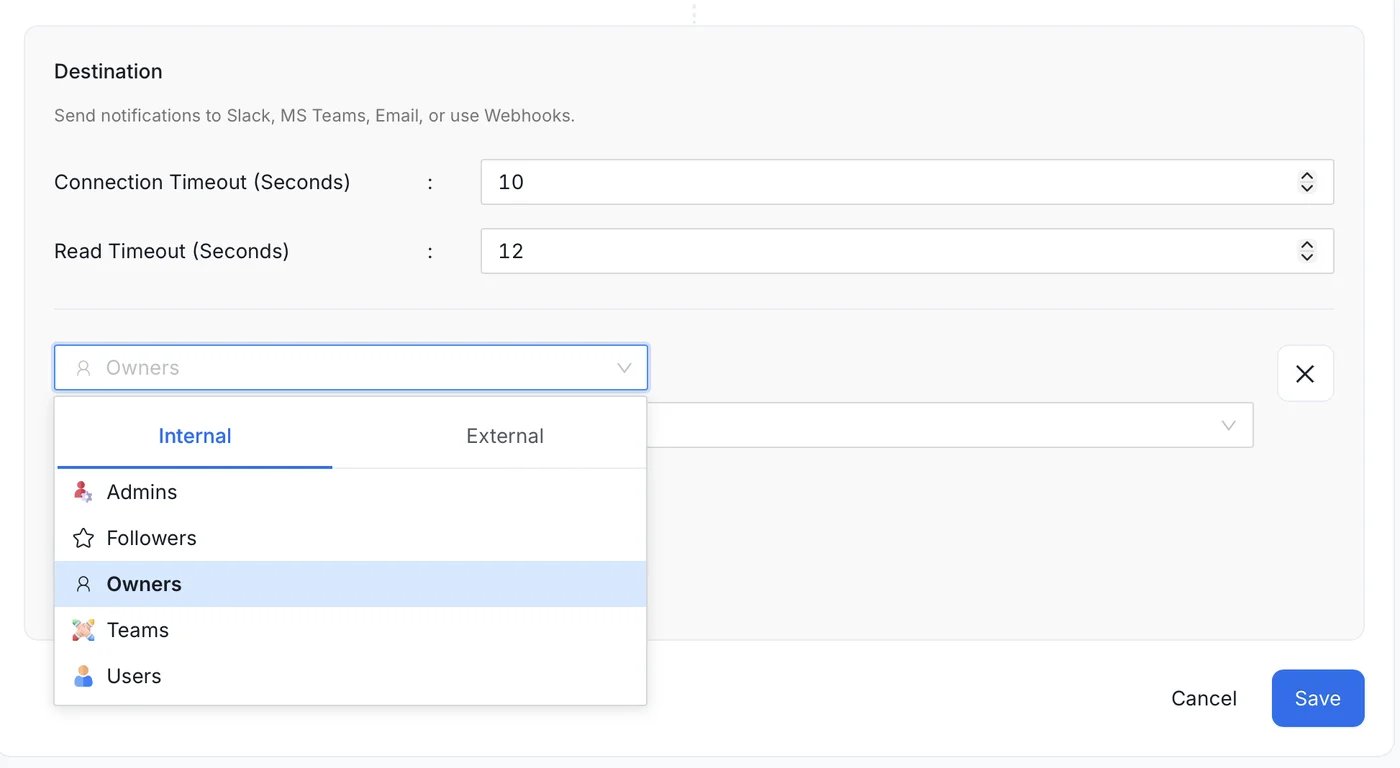Click the Connection Timeout (Seconds) label

202,182
